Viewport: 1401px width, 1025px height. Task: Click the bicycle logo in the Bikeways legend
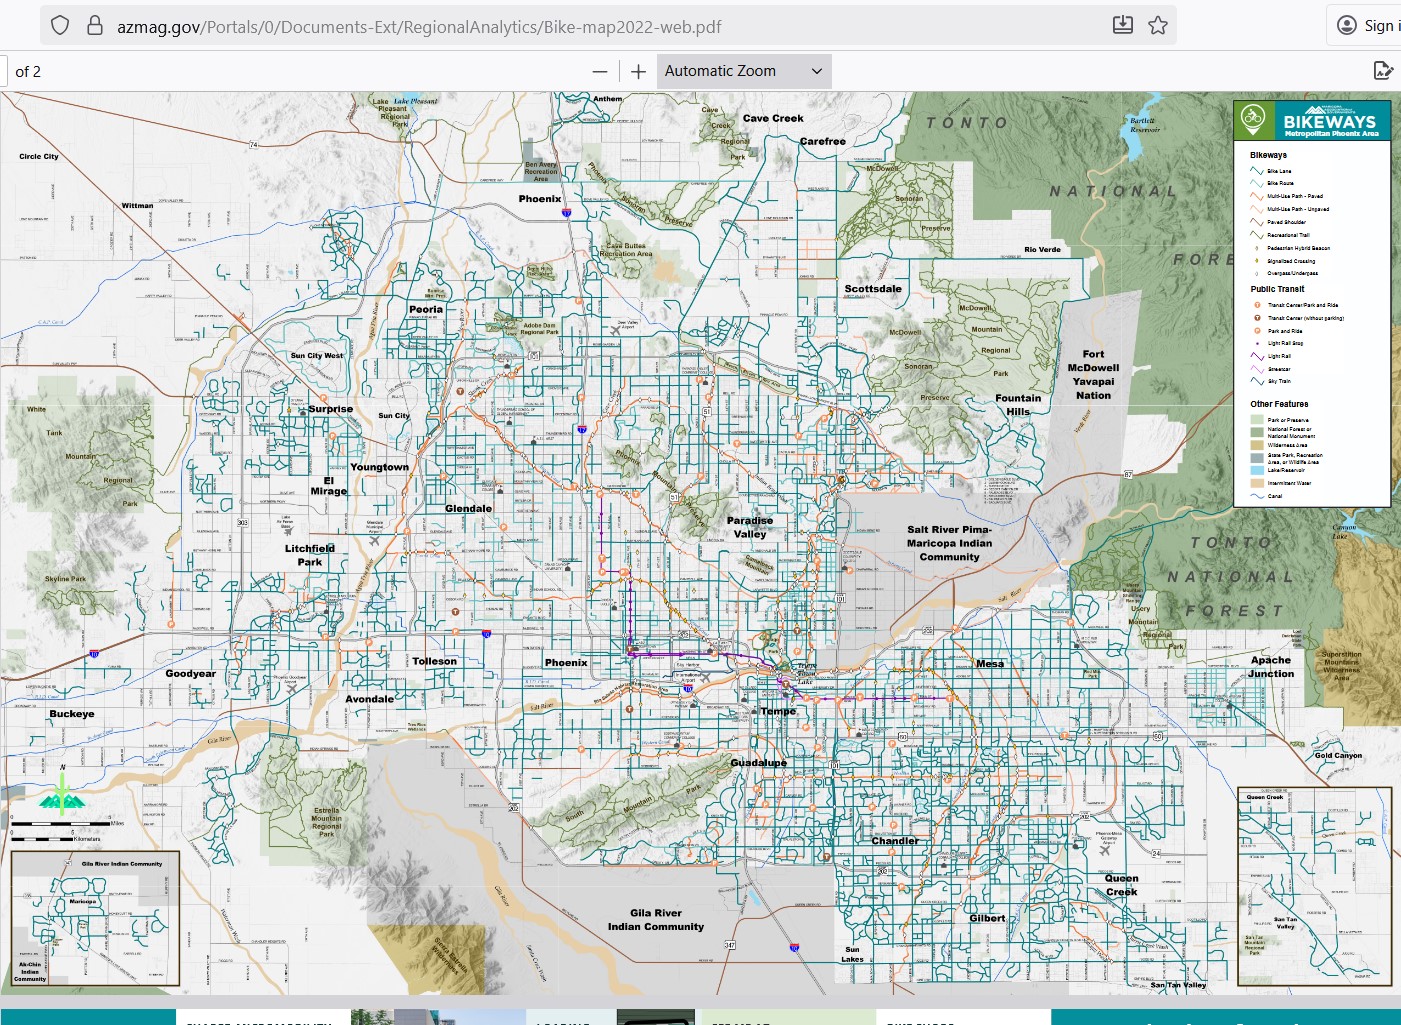coord(1253,120)
